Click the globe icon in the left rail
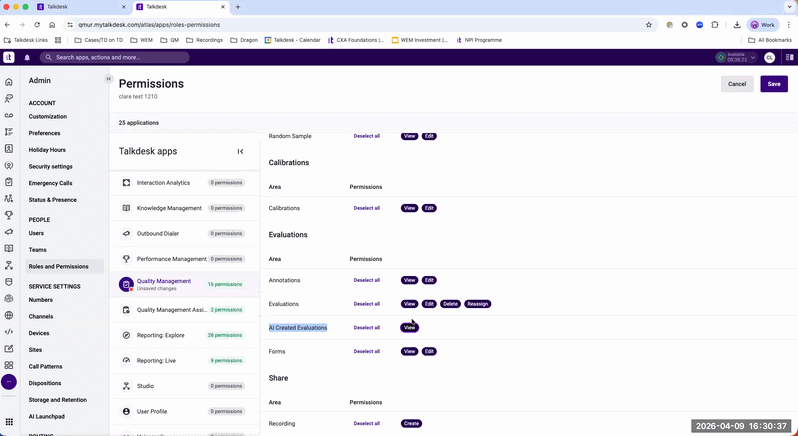The width and height of the screenshot is (798, 436). click(9, 315)
